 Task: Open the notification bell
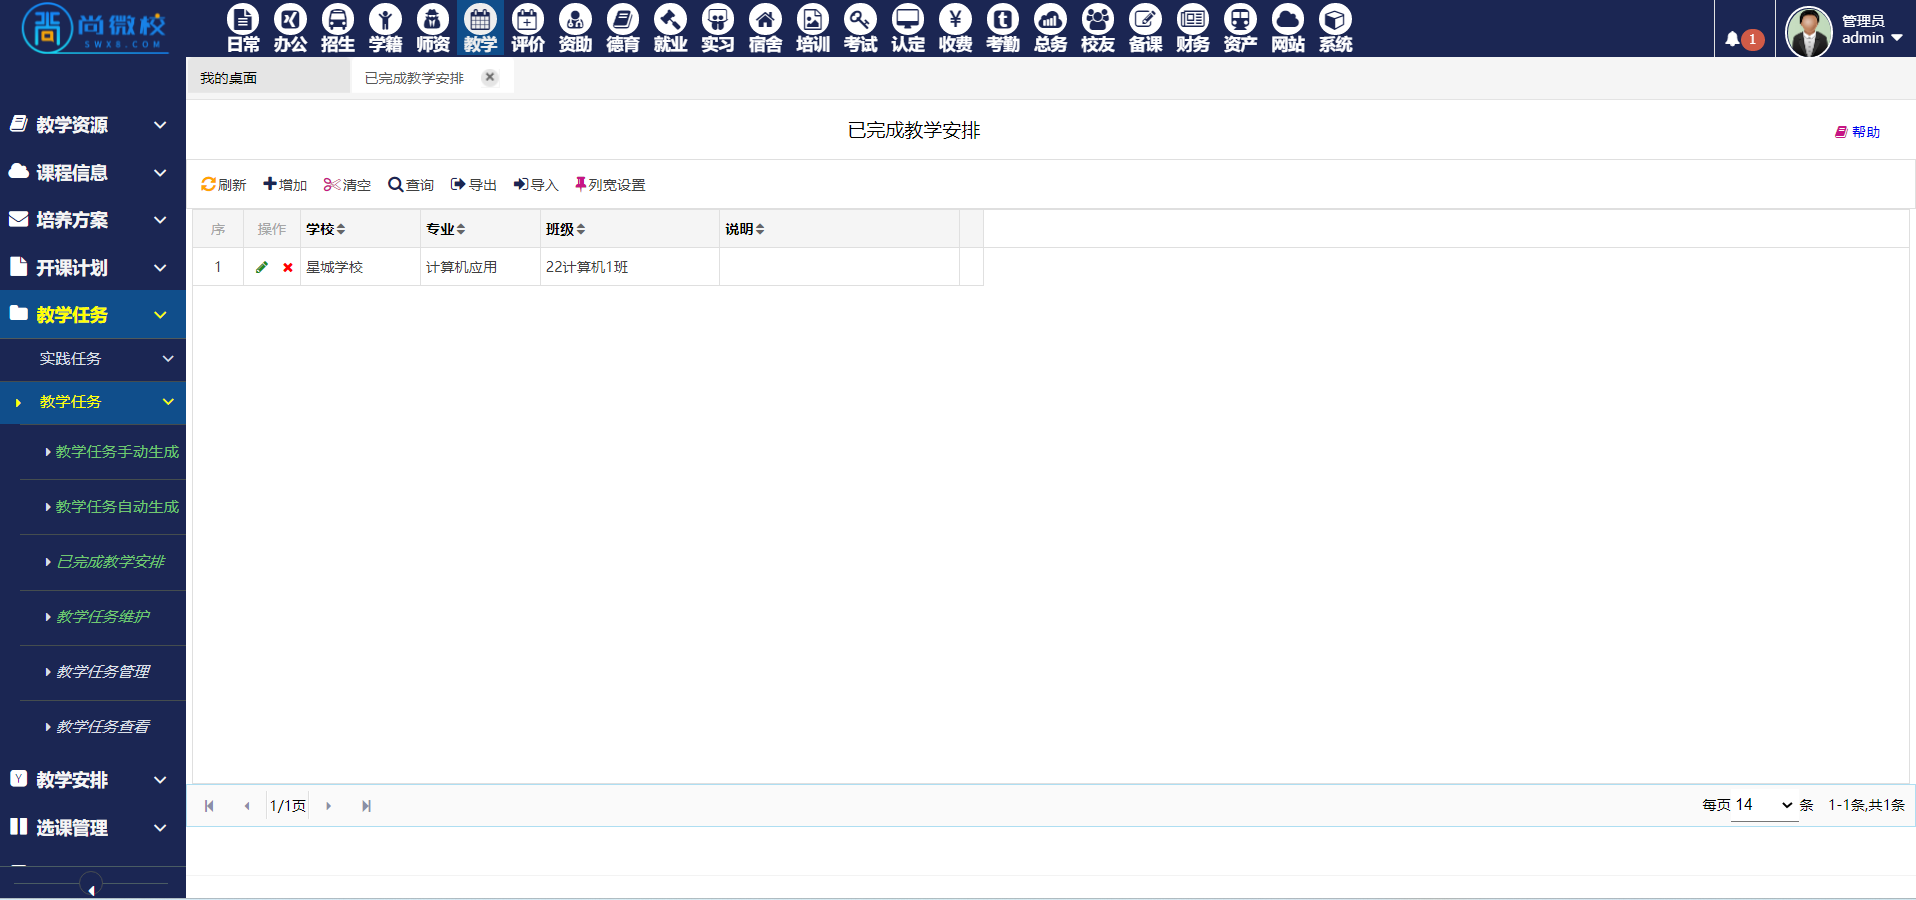1733,39
